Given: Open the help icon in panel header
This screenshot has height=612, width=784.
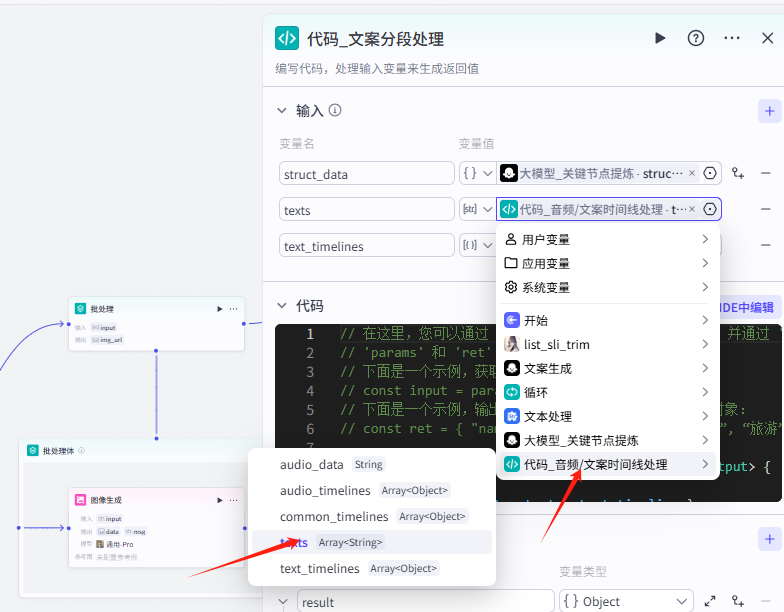Looking at the screenshot, I should coord(696,38).
